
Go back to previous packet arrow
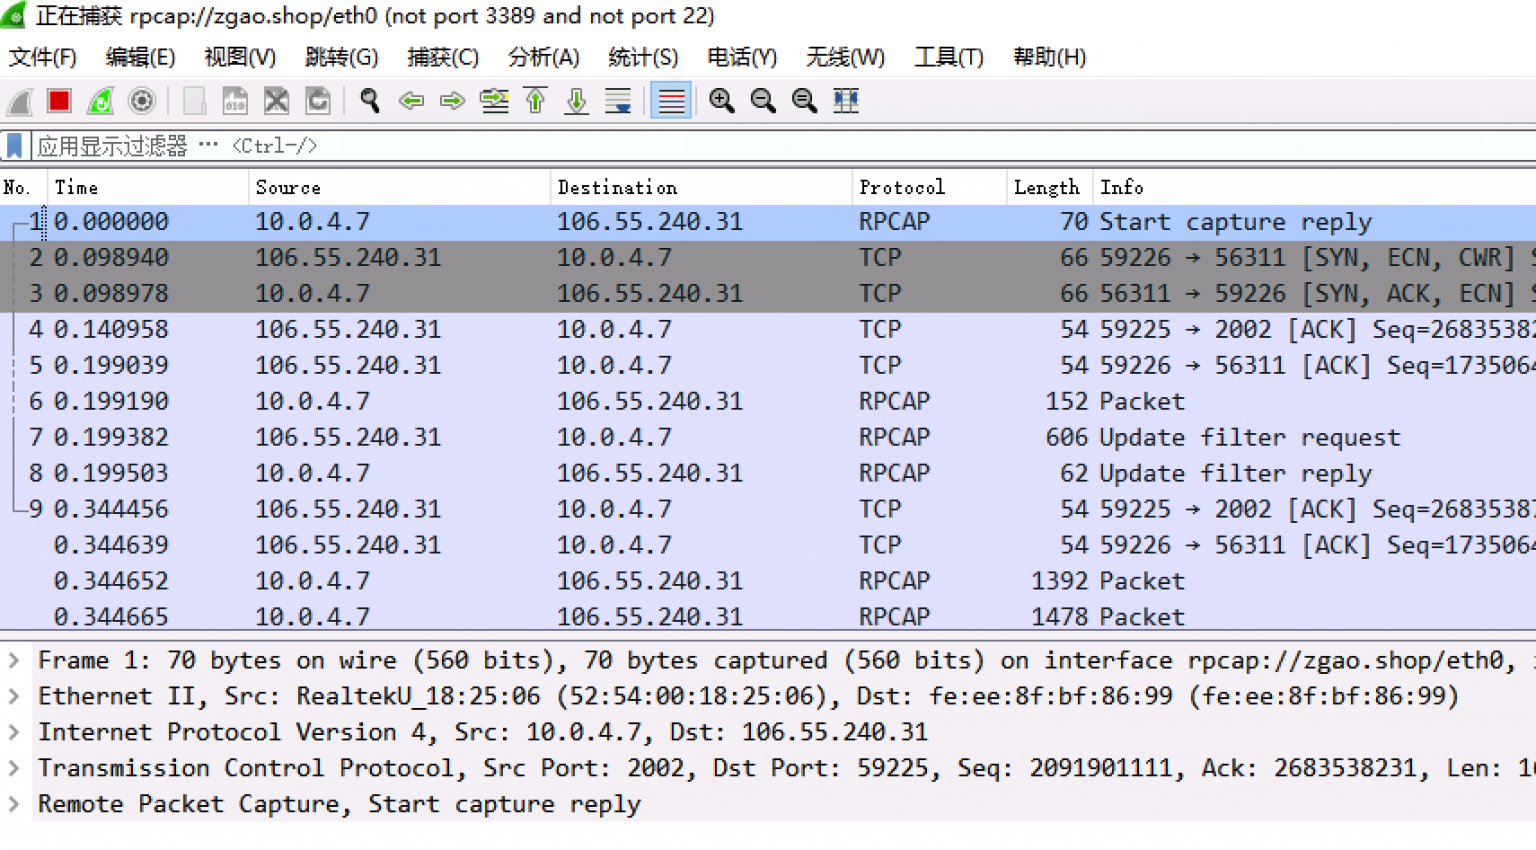[411, 101]
